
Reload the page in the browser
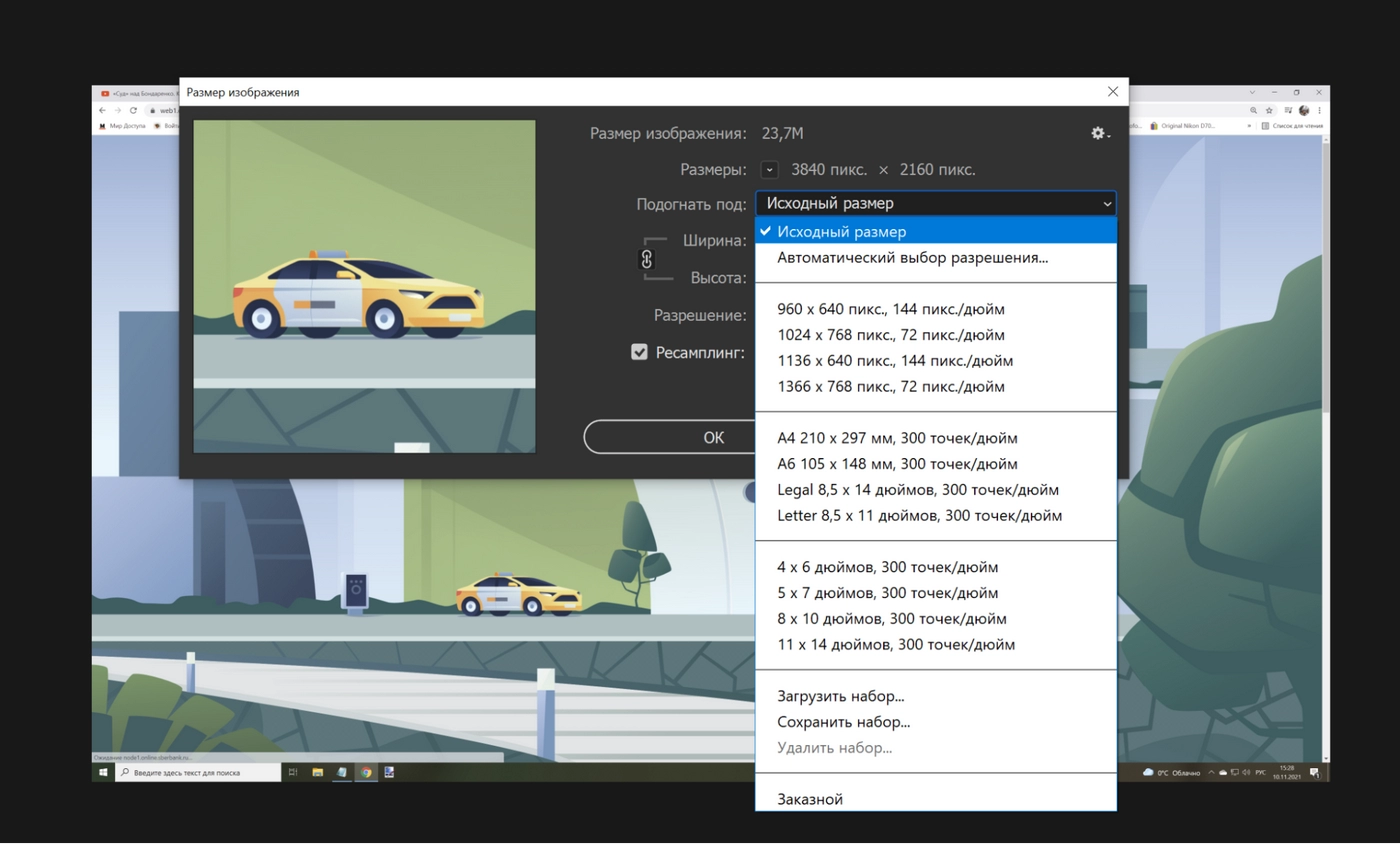133,110
